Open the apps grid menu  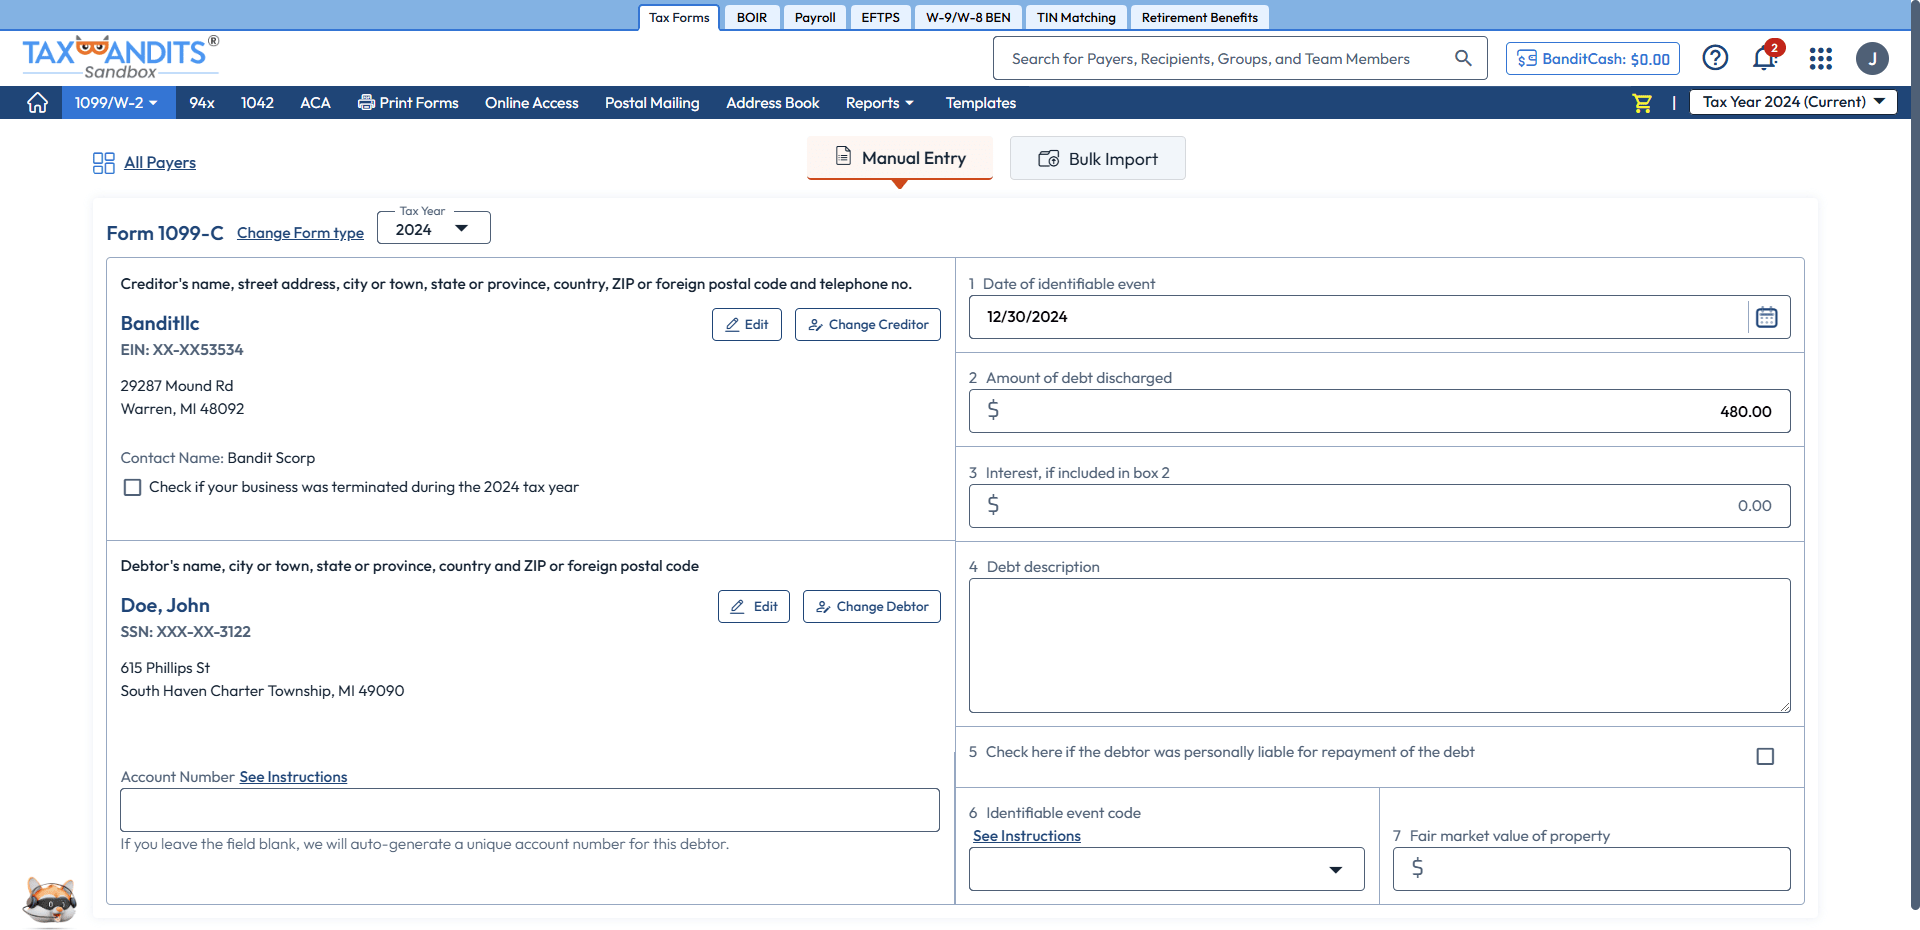coord(1820,58)
